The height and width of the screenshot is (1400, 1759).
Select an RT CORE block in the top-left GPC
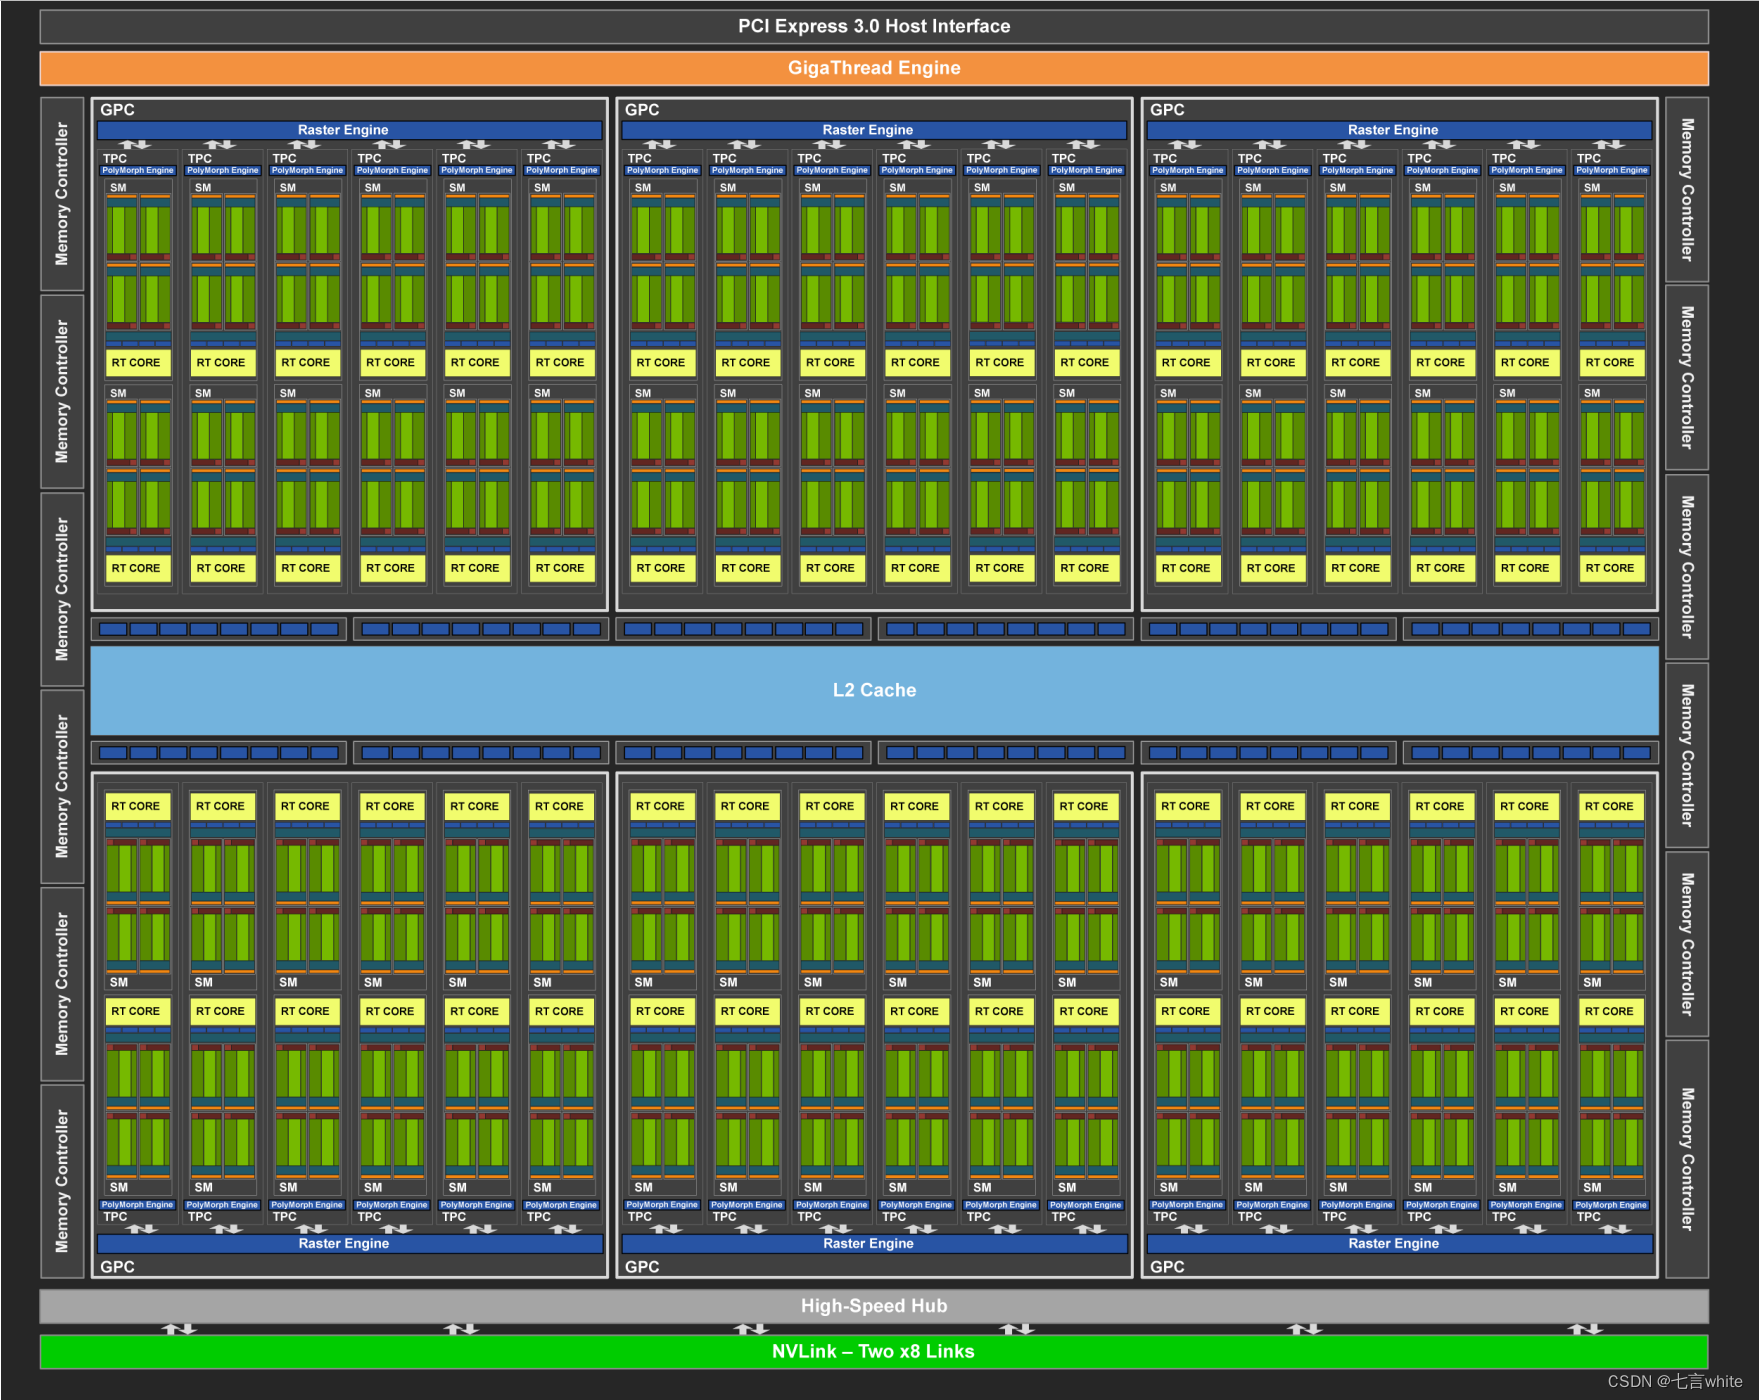[137, 362]
